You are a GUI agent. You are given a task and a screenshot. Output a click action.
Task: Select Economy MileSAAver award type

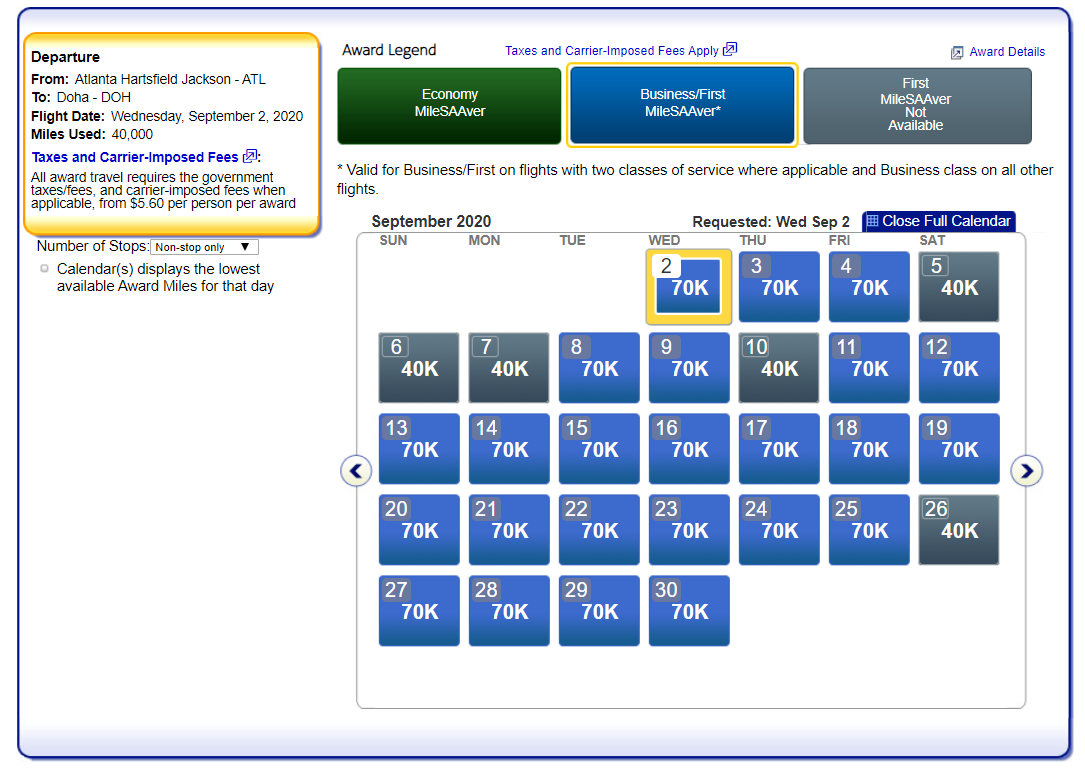450,106
